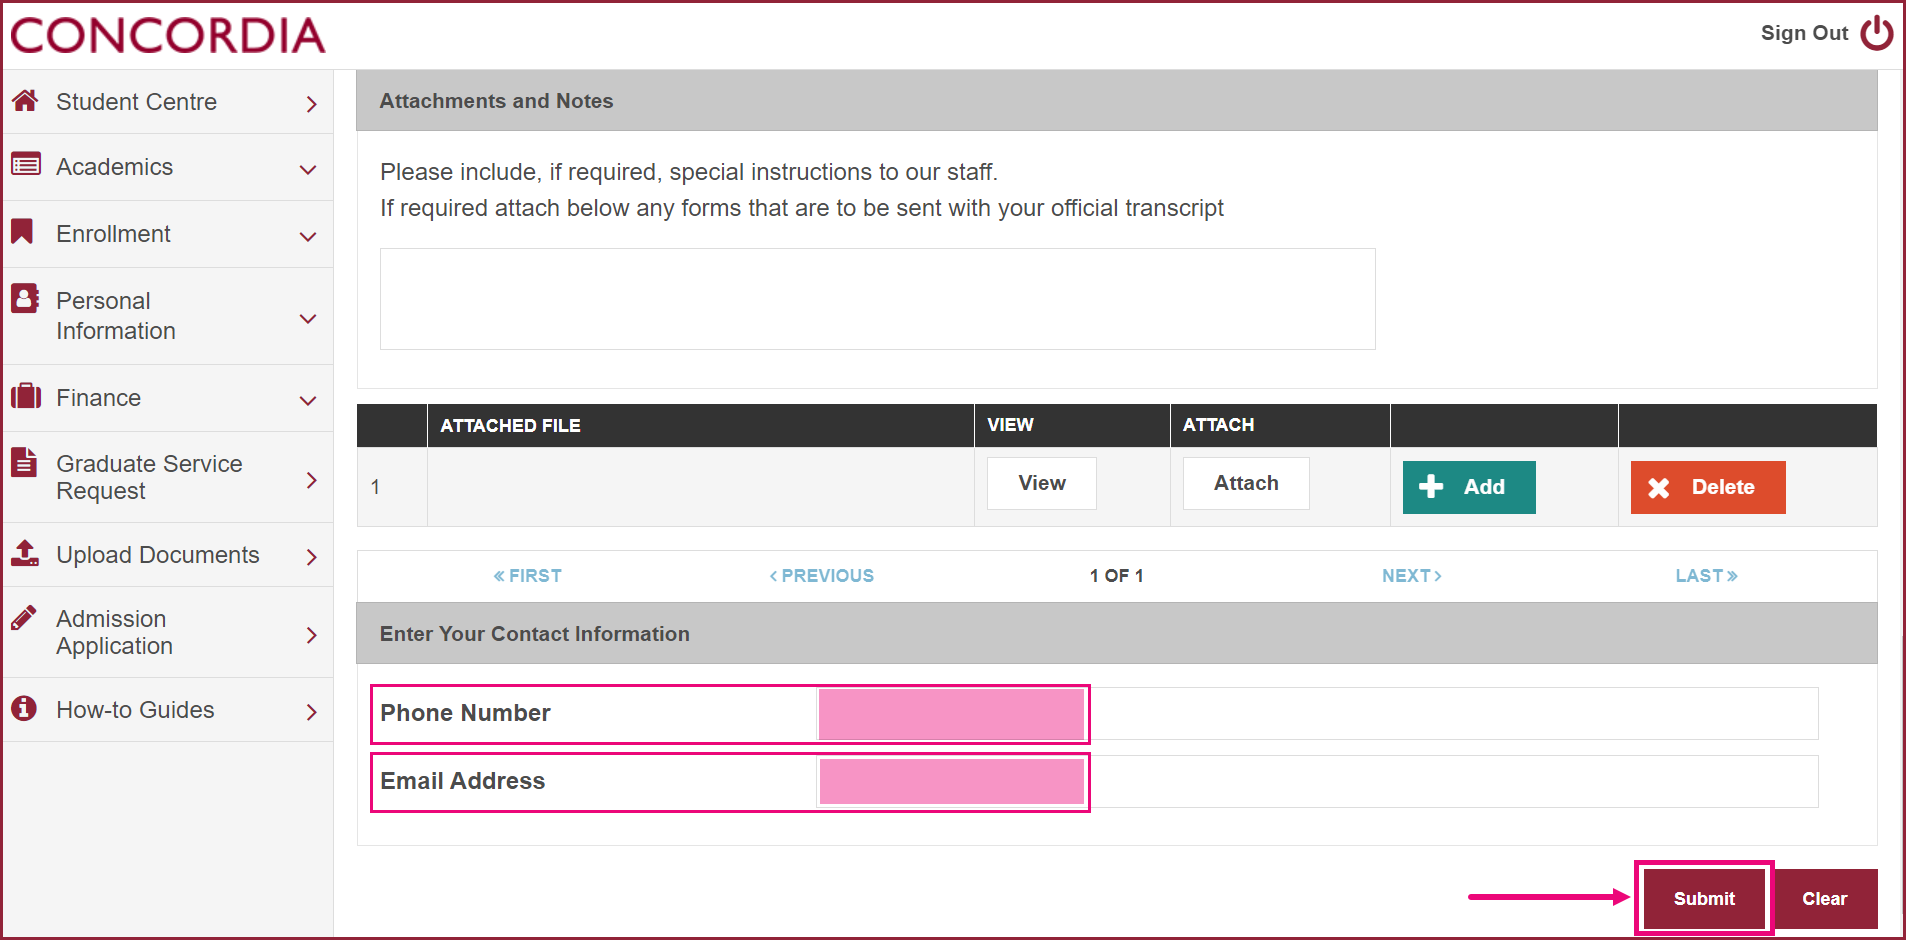Jump to LAST attachments page
The height and width of the screenshot is (940, 1906).
pyautogui.click(x=1707, y=576)
